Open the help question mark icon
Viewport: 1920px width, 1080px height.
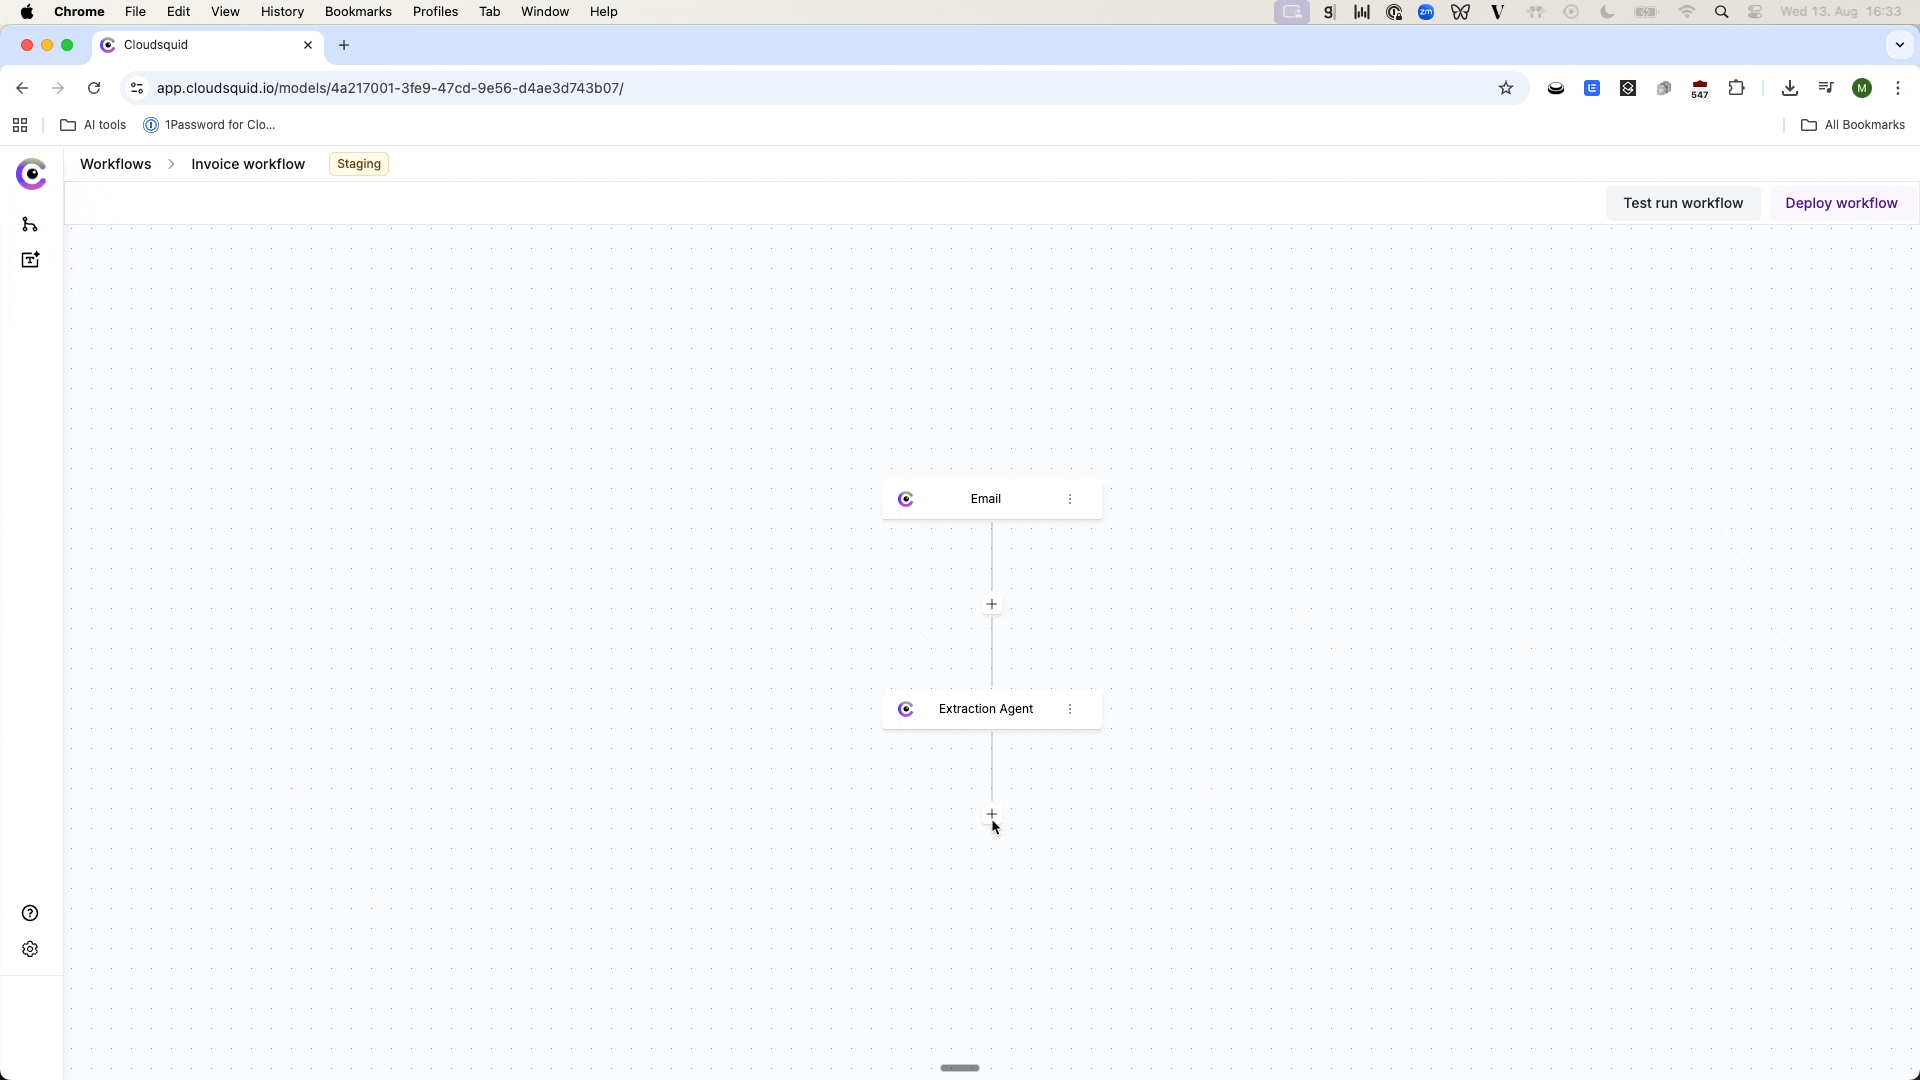(x=30, y=913)
